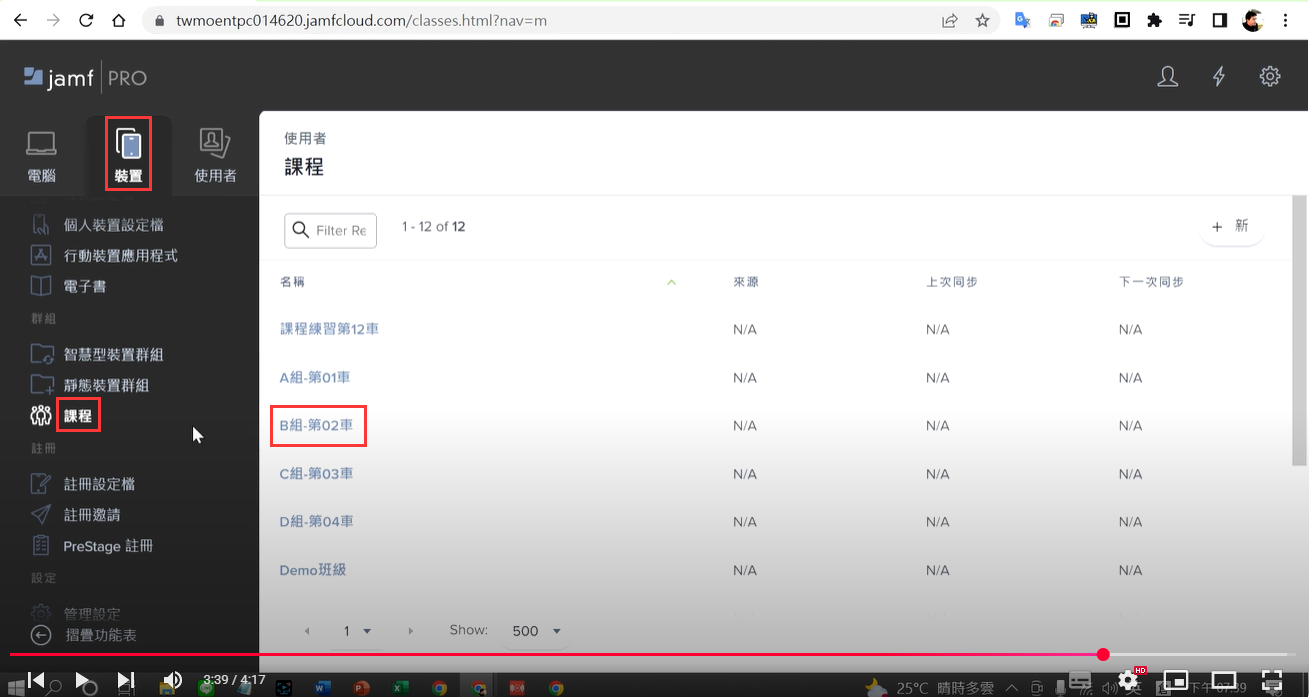
Task: Click the Jamf Pro user account icon
Action: coord(1167,77)
